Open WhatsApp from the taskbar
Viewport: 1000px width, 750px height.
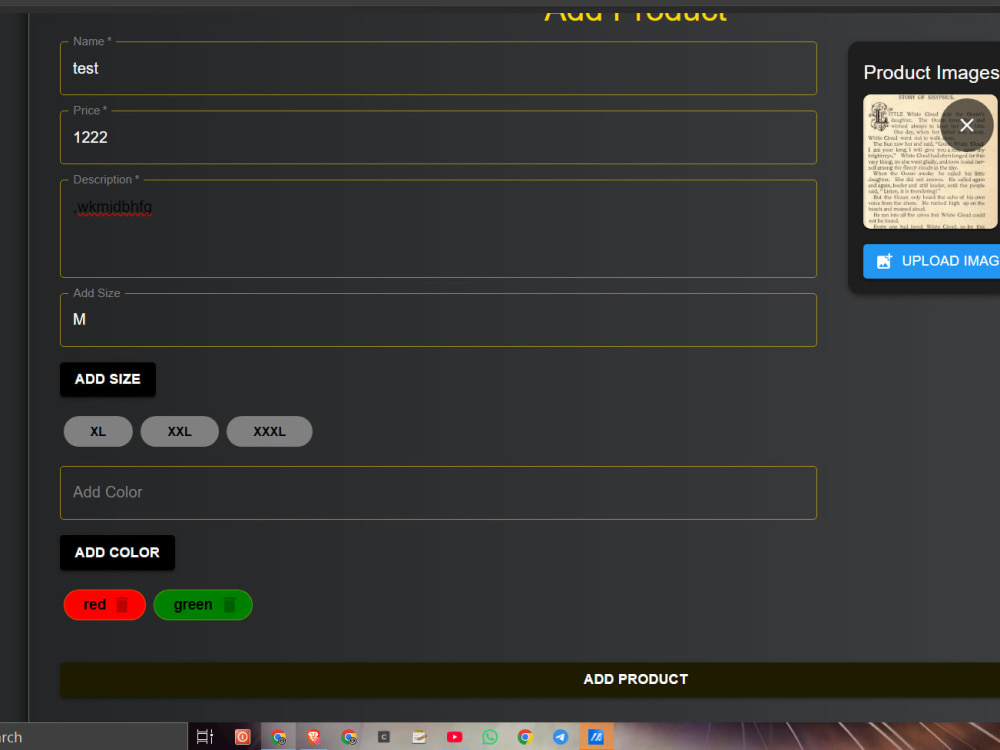[x=490, y=737]
